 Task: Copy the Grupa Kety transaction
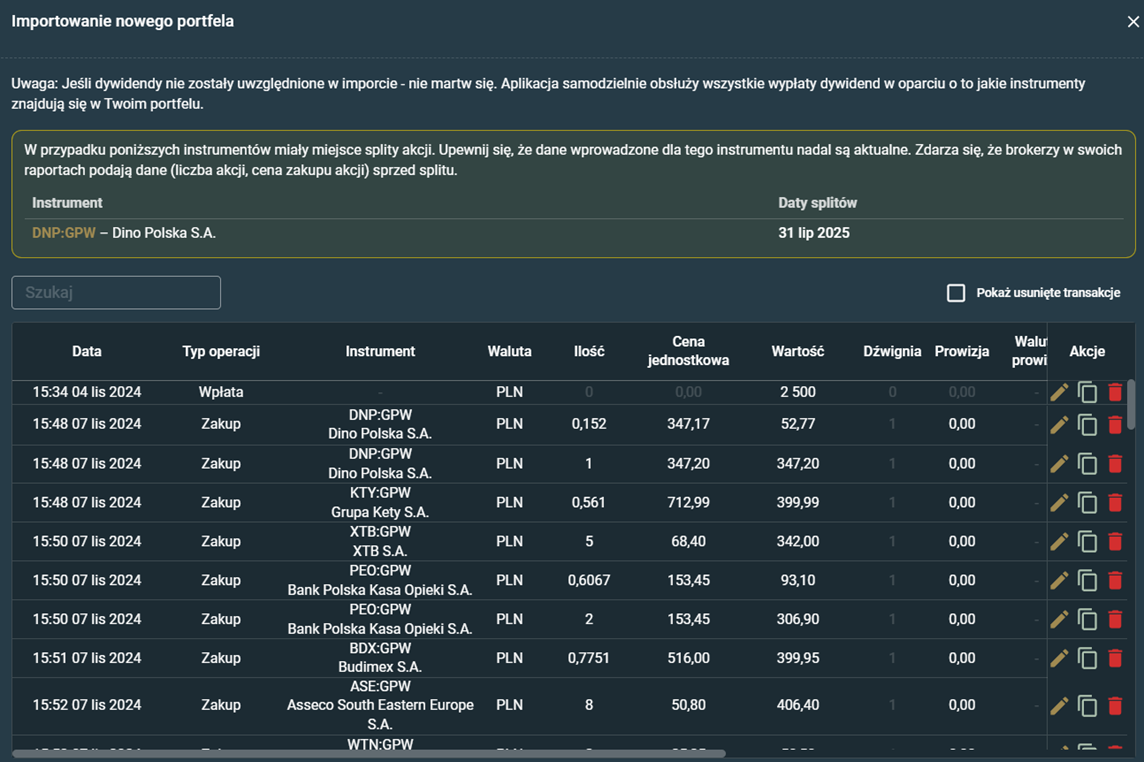pos(1087,502)
